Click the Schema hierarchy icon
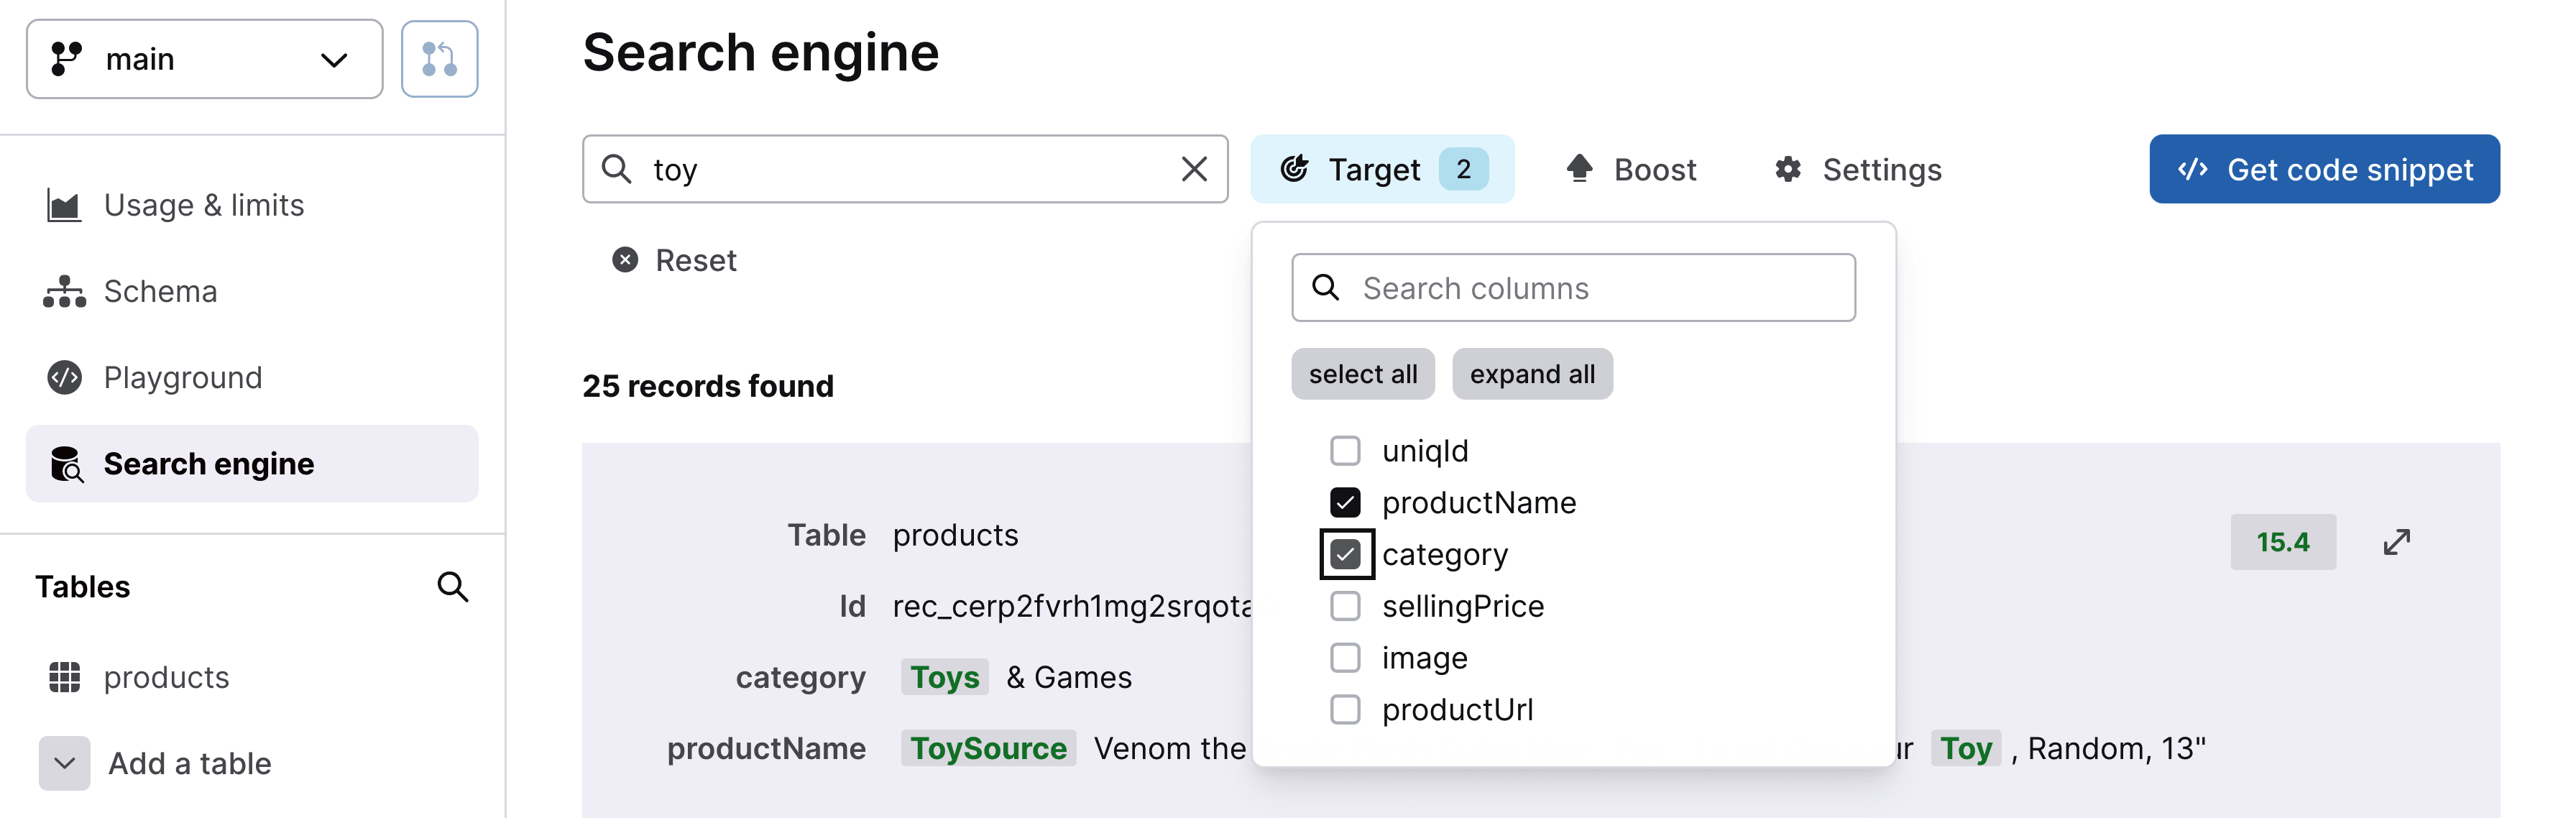The width and height of the screenshot is (2576, 818). (x=64, y=291)
